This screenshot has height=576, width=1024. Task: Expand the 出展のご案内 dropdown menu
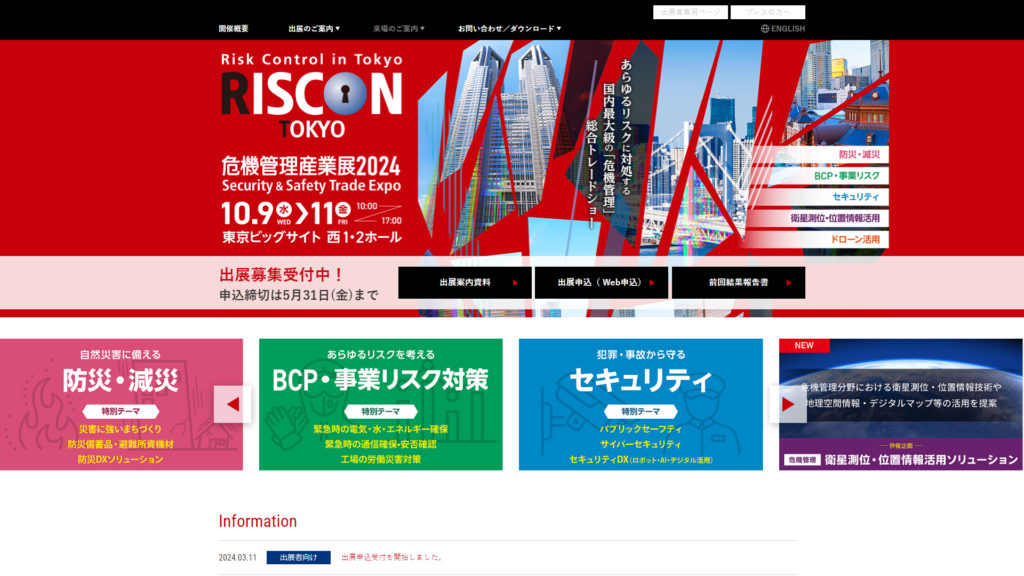(x=313, y=29)
